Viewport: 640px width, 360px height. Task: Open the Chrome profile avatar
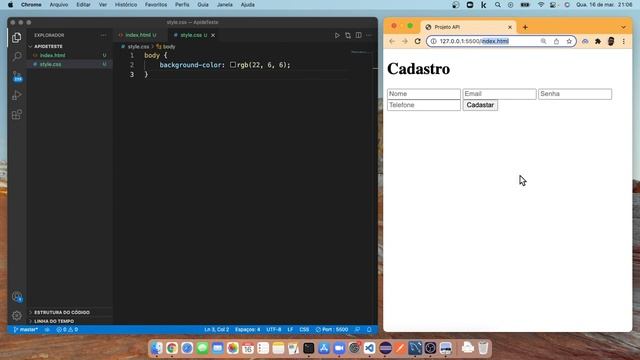point(611,41)
